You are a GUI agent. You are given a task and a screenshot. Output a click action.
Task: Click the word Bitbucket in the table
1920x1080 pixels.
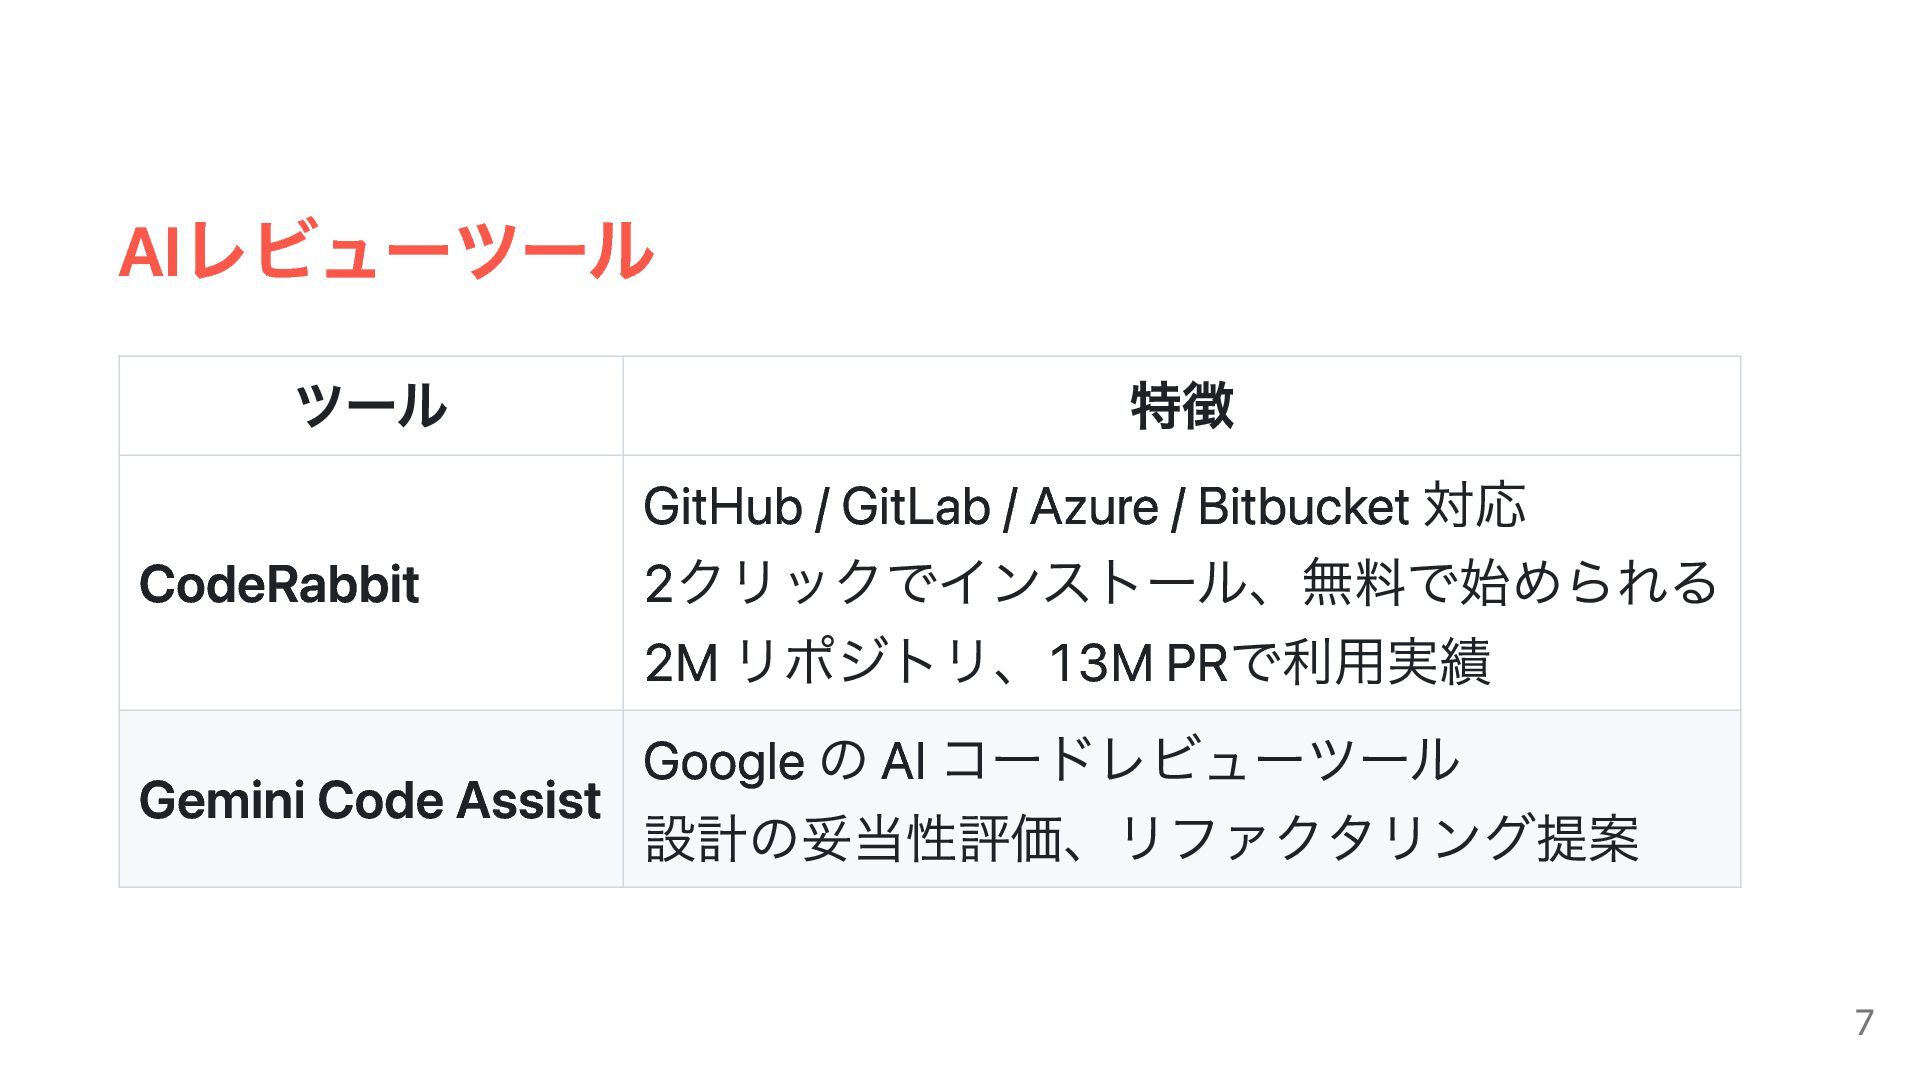[x=1303, y=506]
